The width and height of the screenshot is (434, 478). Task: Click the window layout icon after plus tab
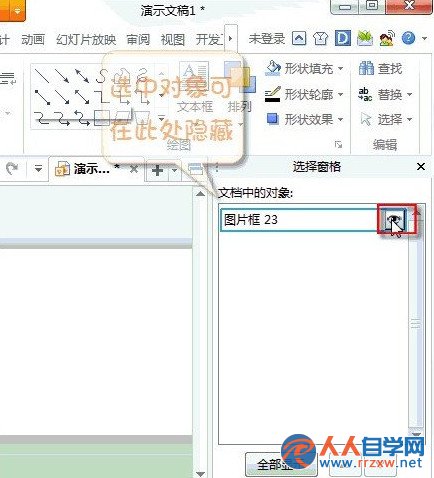pos(195,169)
